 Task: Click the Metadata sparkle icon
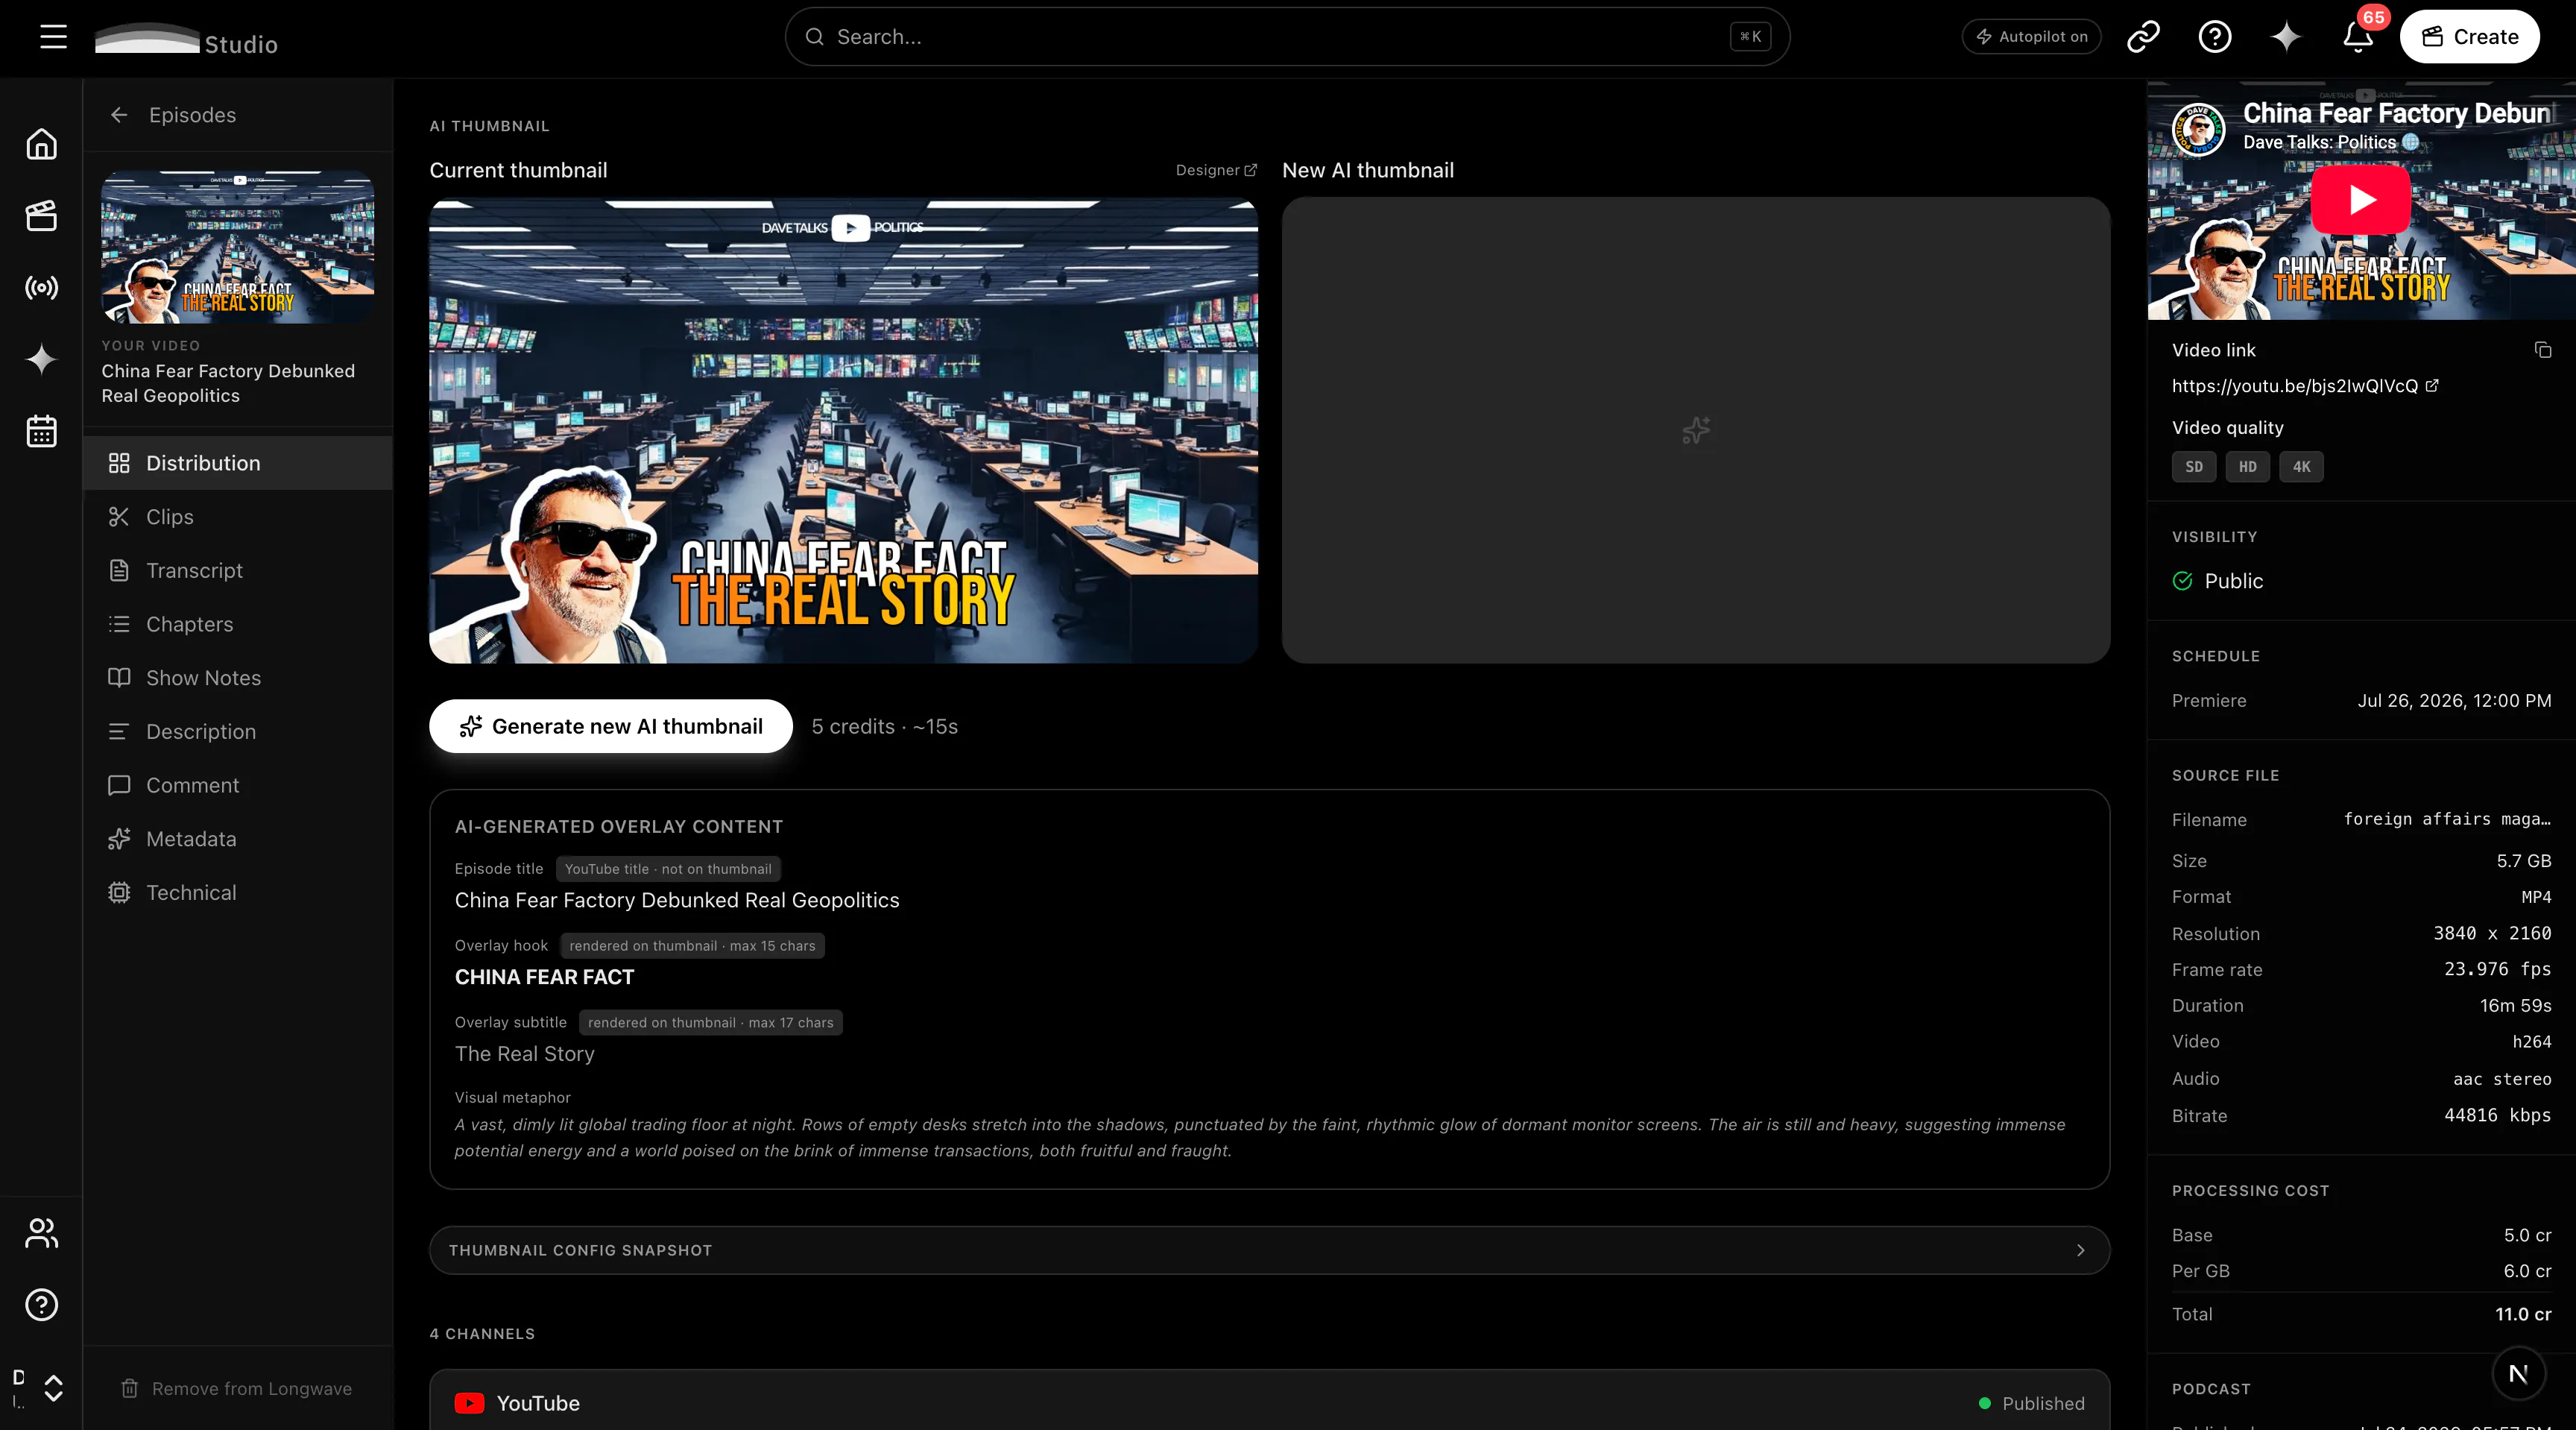[x=119, y=839]
